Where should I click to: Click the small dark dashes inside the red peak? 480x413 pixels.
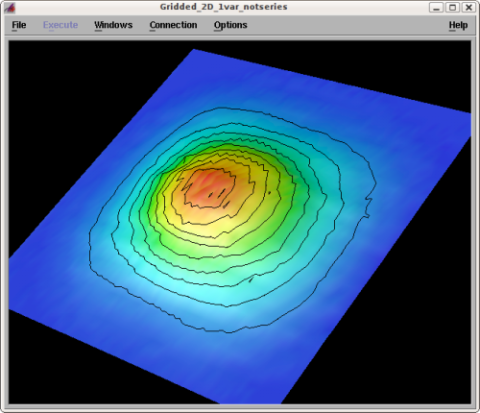point(217,195)
